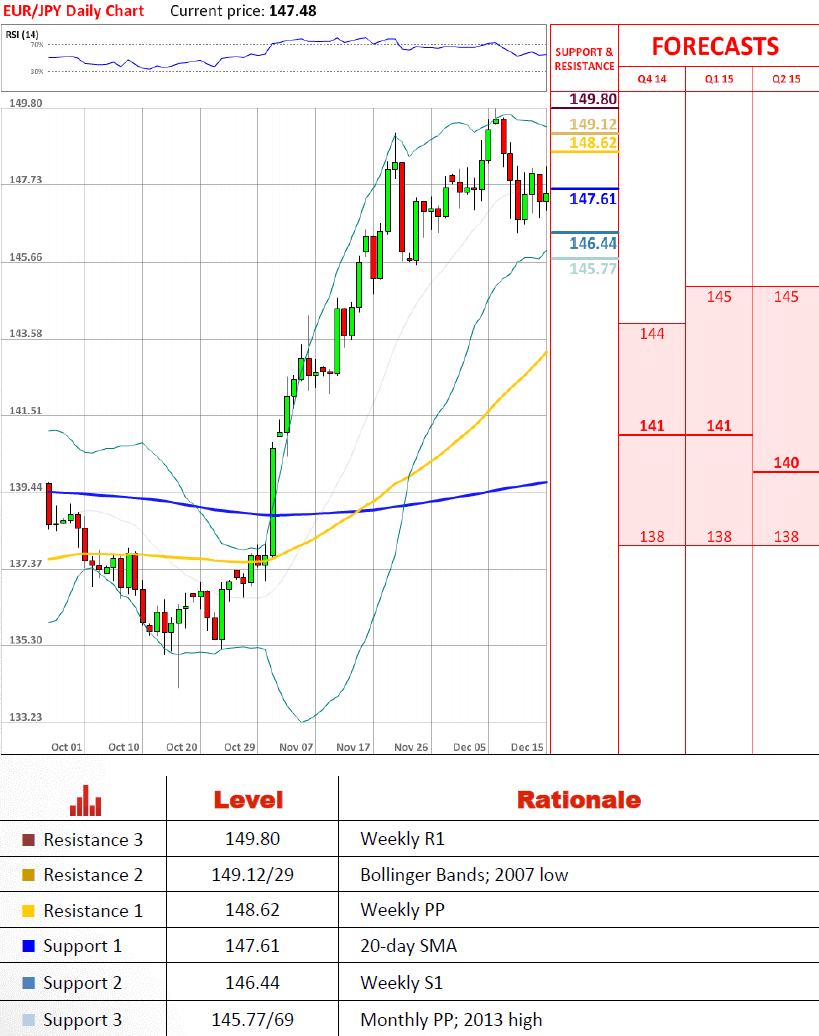This screenshot has width=819, height=1036.
Task: Click the Weekly R1 rationale
Action: point(402,839)
